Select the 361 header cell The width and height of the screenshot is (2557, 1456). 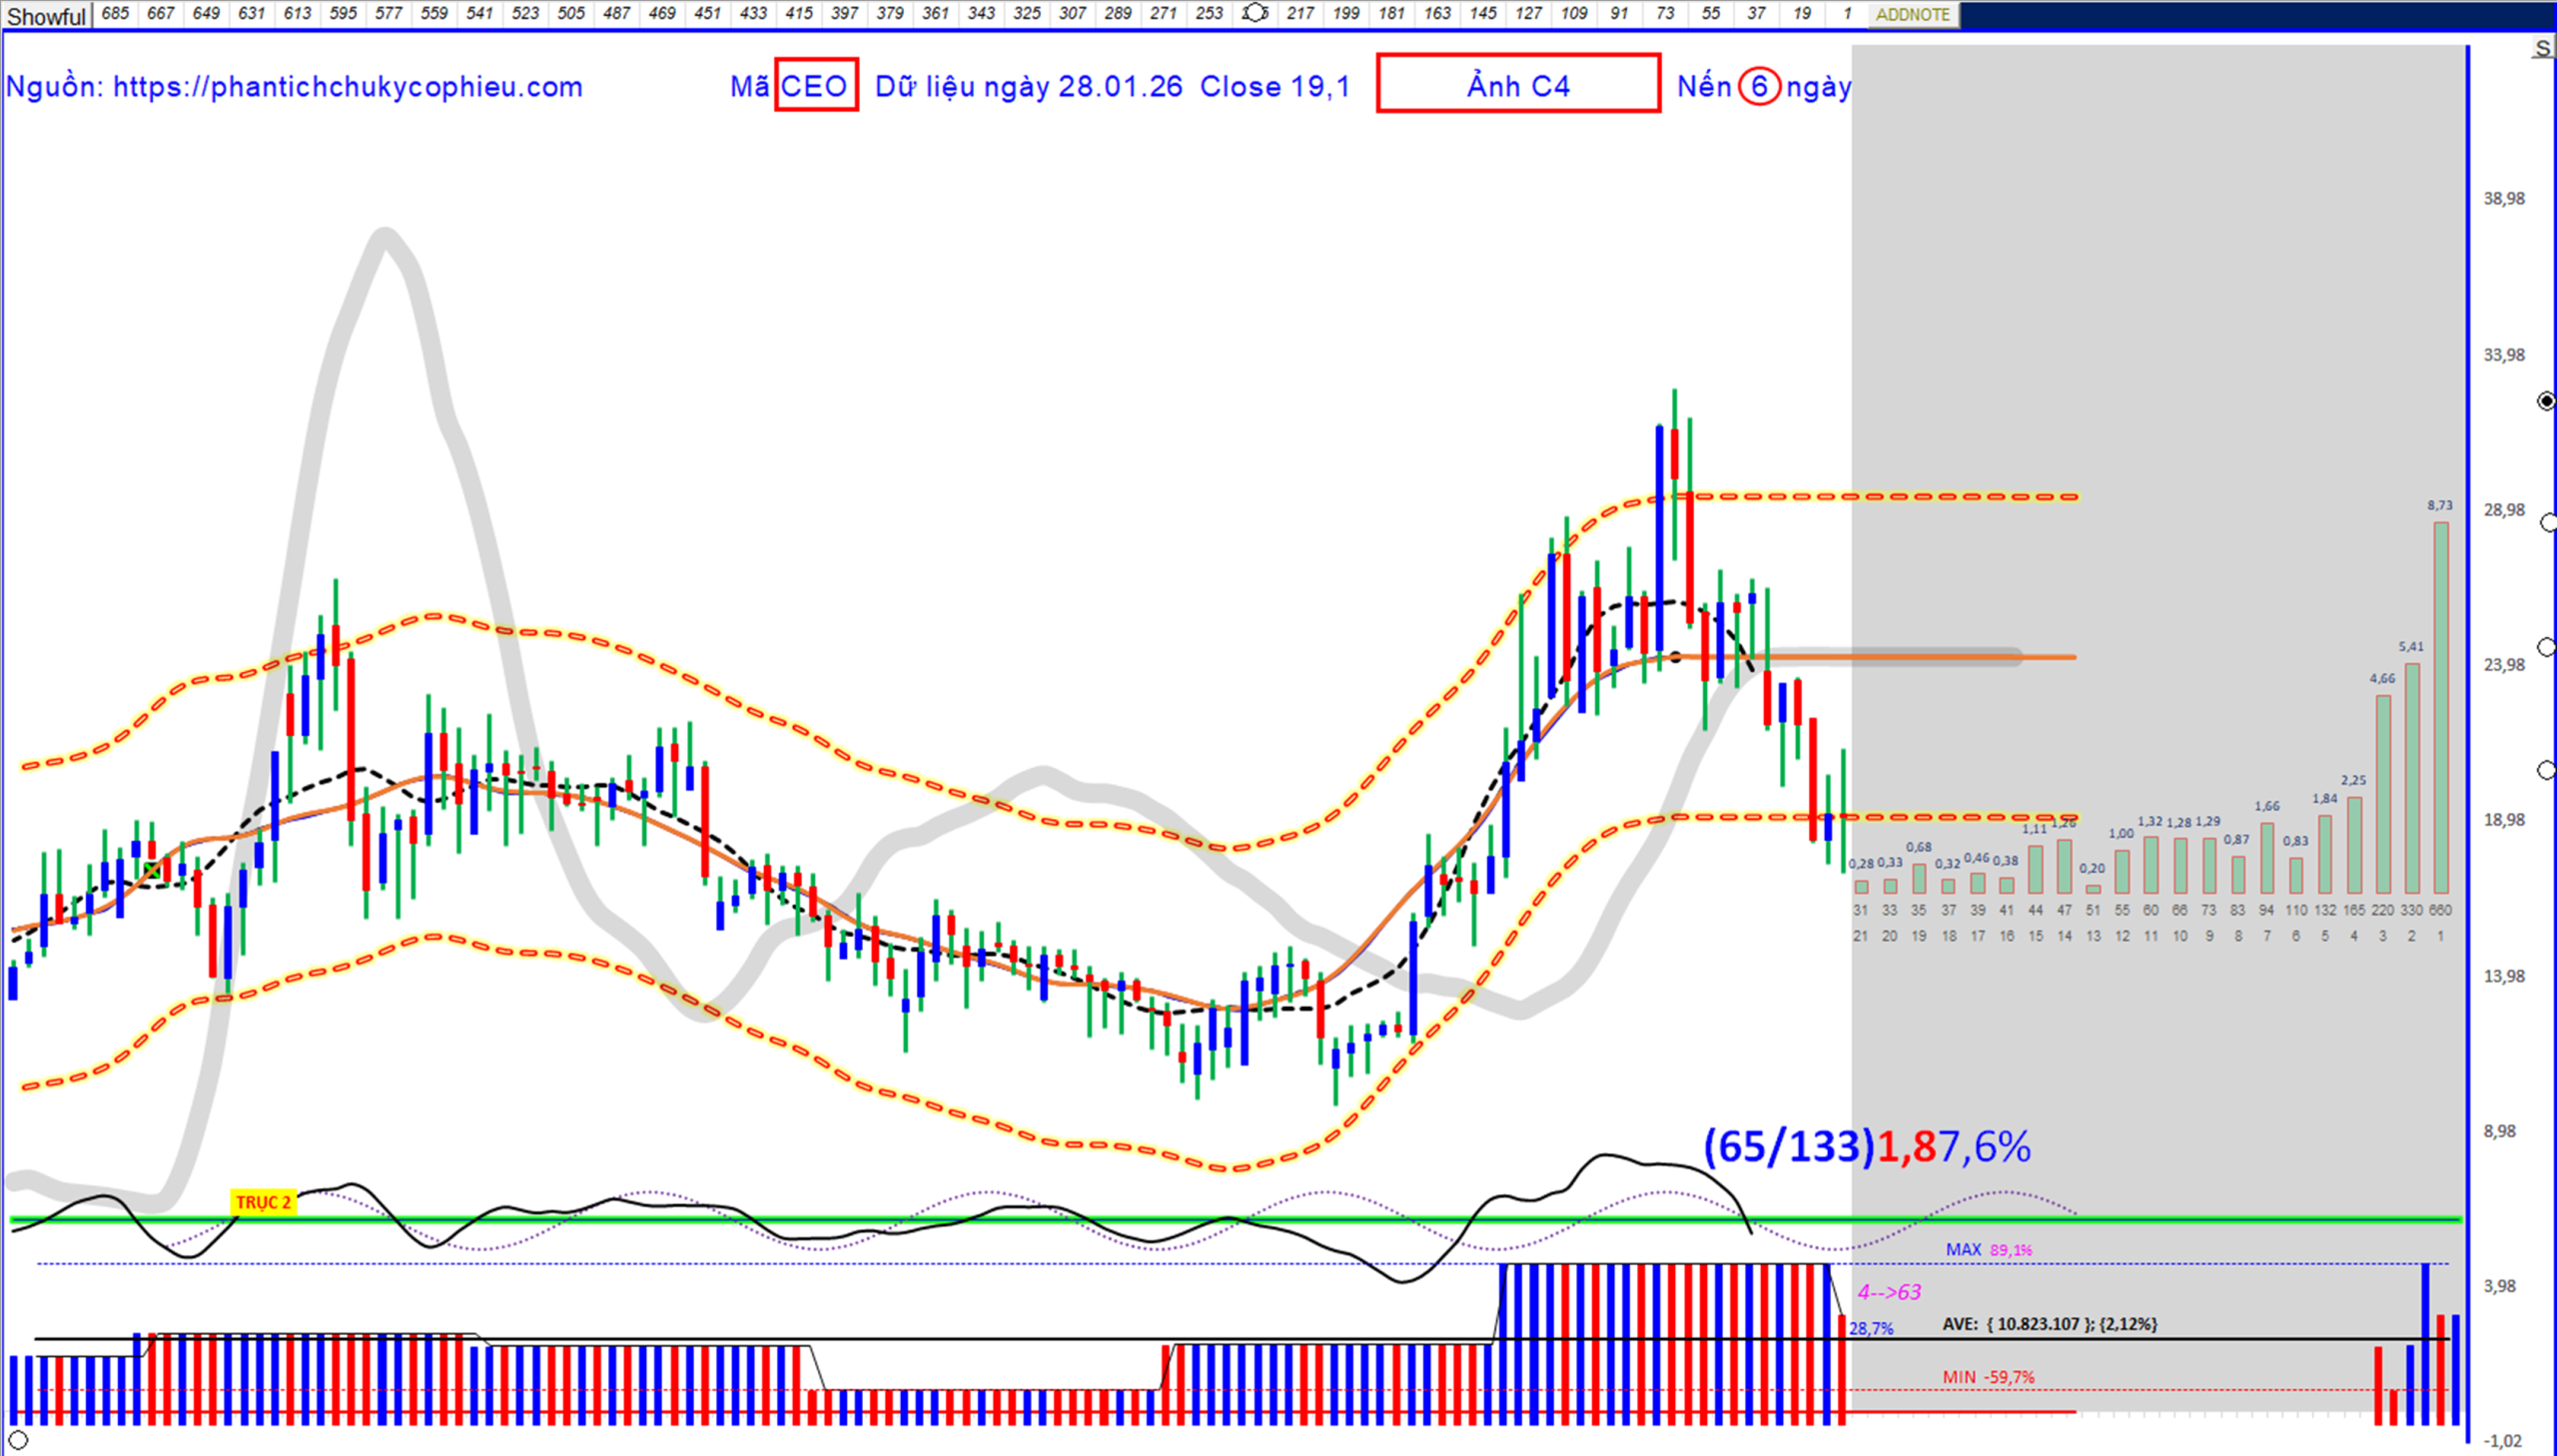point(935,13)
